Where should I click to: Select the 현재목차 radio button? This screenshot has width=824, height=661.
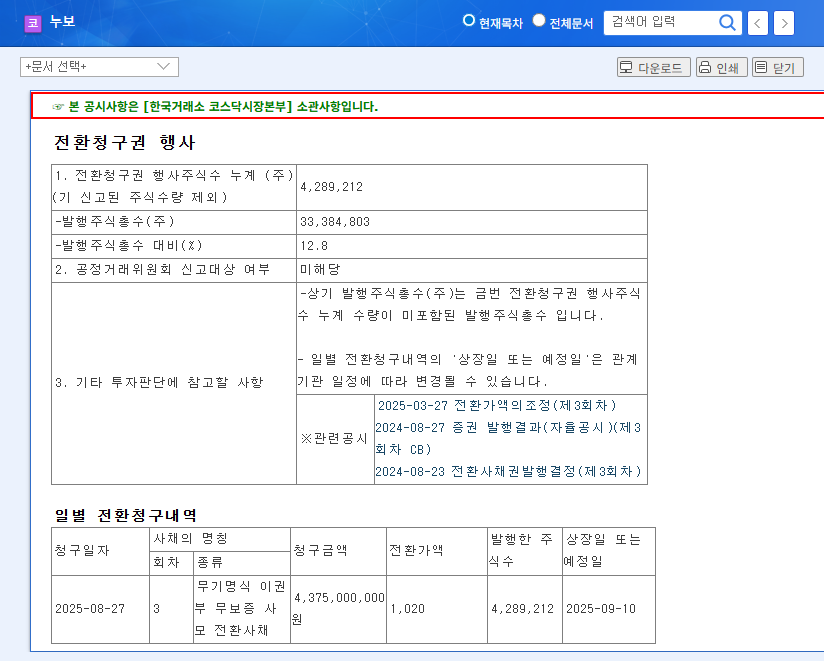pos(468,20)
